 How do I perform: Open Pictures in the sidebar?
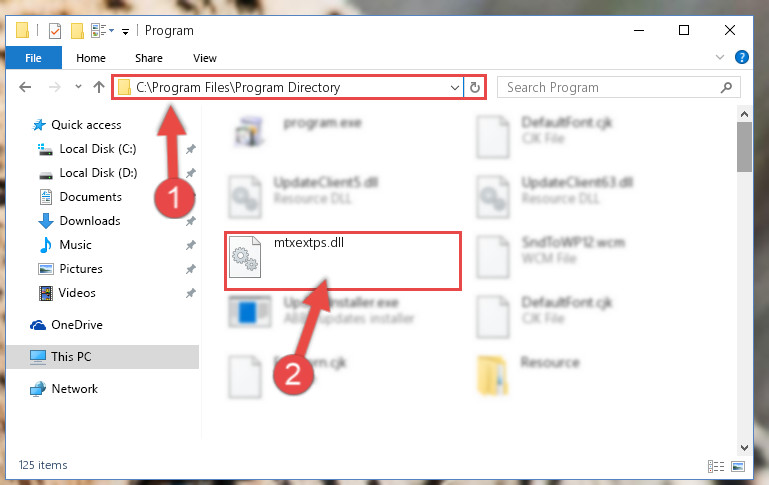tap(81, 269)
